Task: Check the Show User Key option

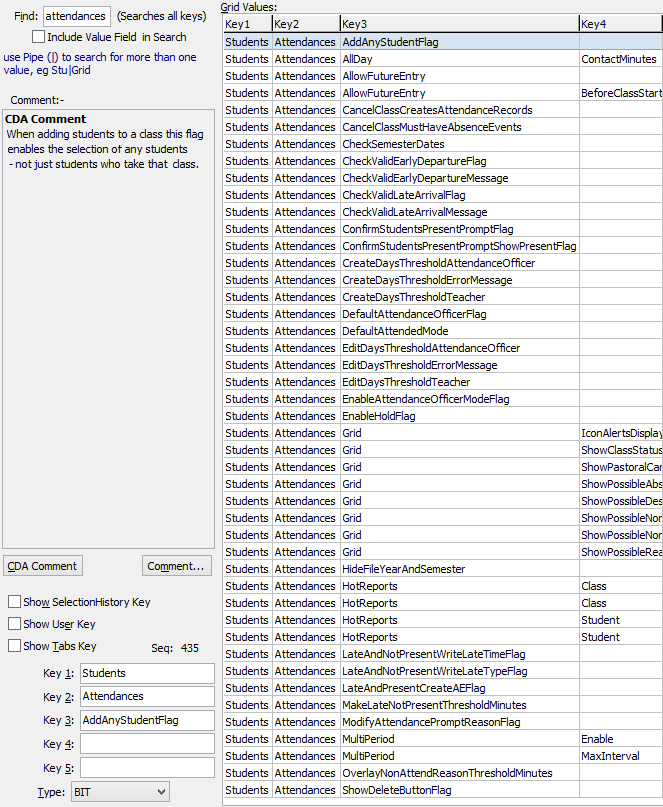Action: 15,624
